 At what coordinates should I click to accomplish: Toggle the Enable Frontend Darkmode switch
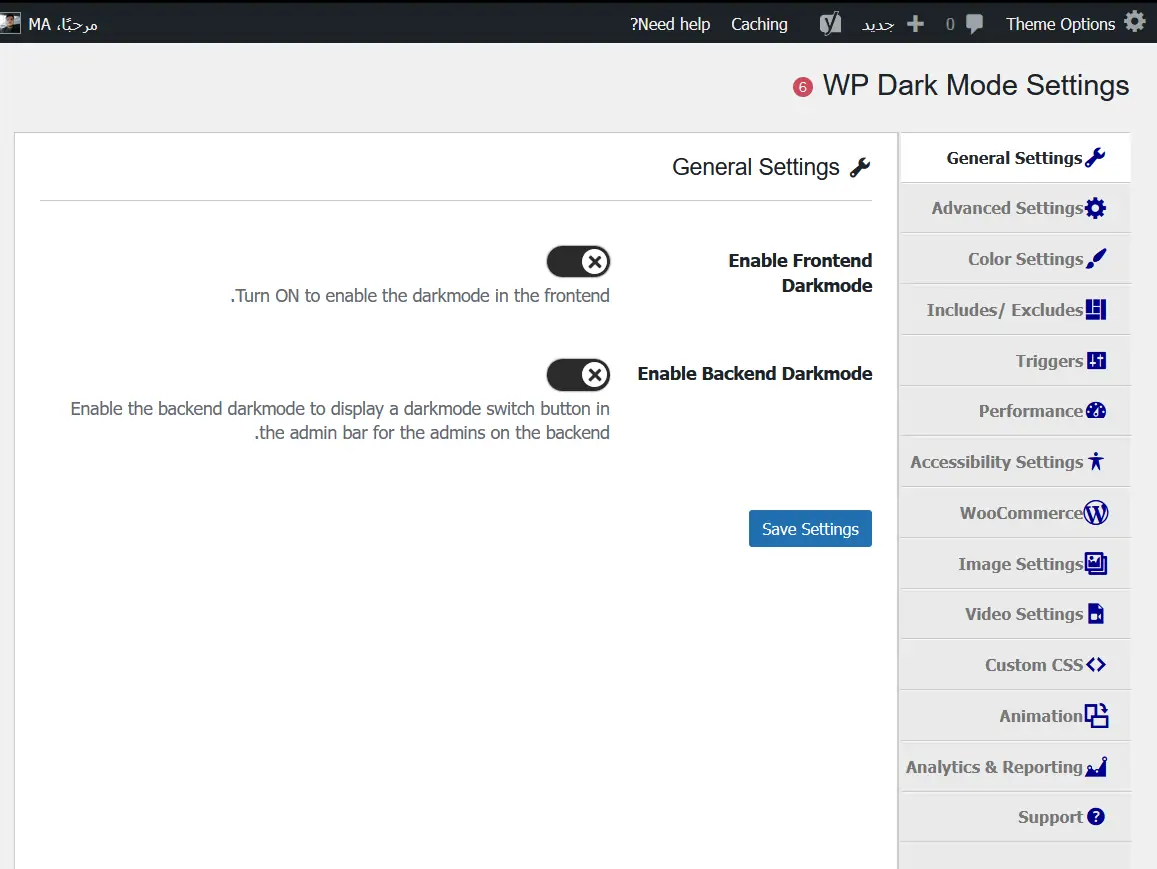click(x=578, y=262)
